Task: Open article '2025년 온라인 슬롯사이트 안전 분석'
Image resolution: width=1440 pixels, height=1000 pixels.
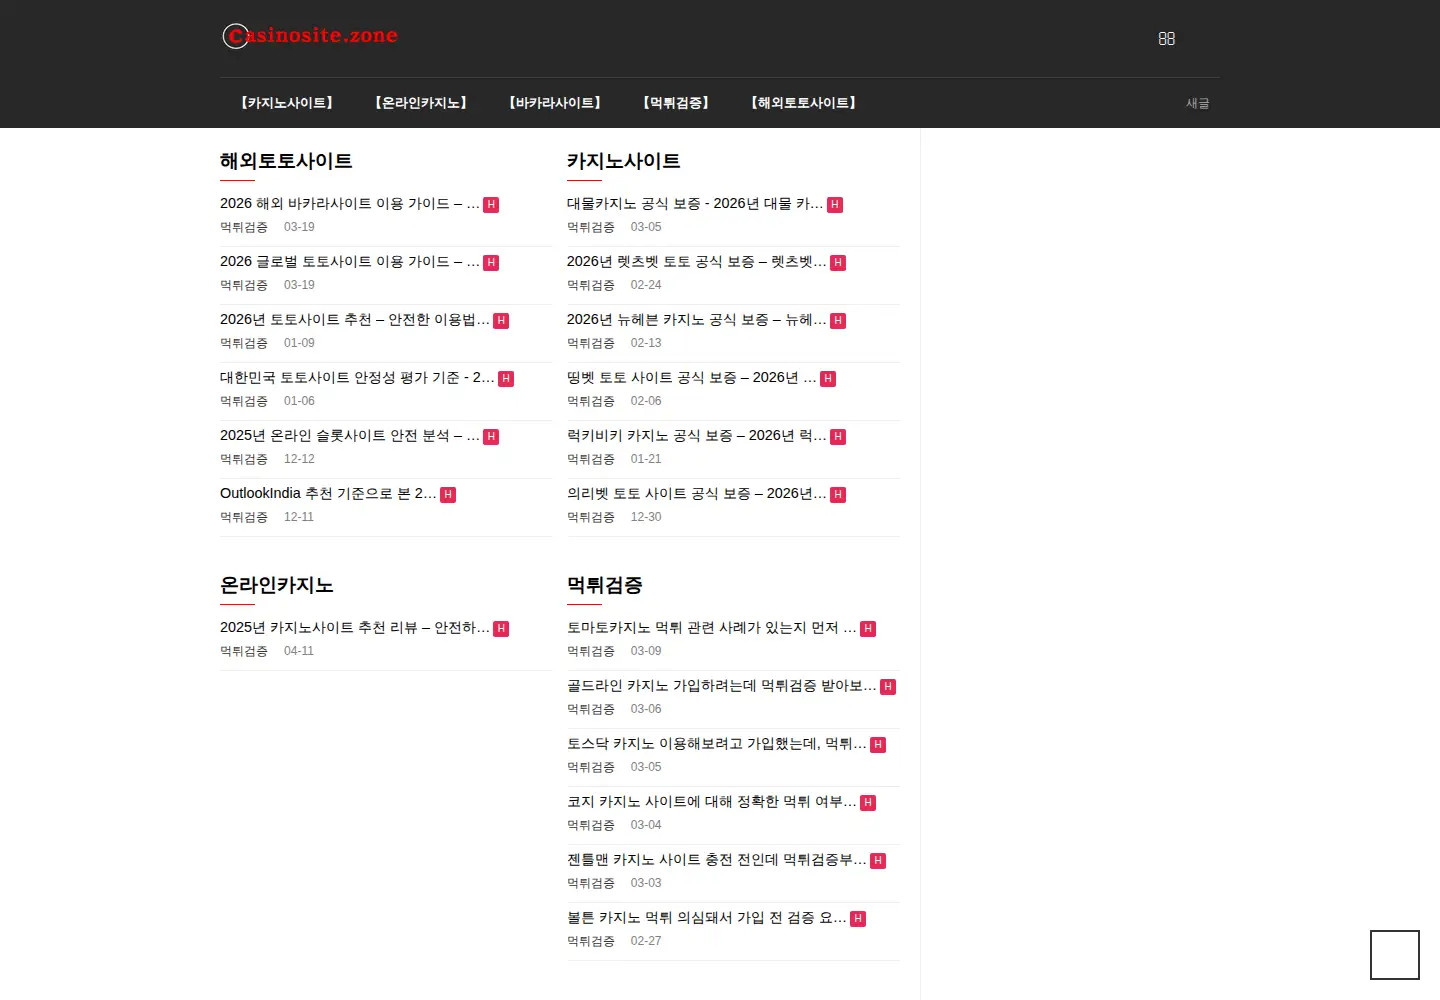Action: [350, 436]
